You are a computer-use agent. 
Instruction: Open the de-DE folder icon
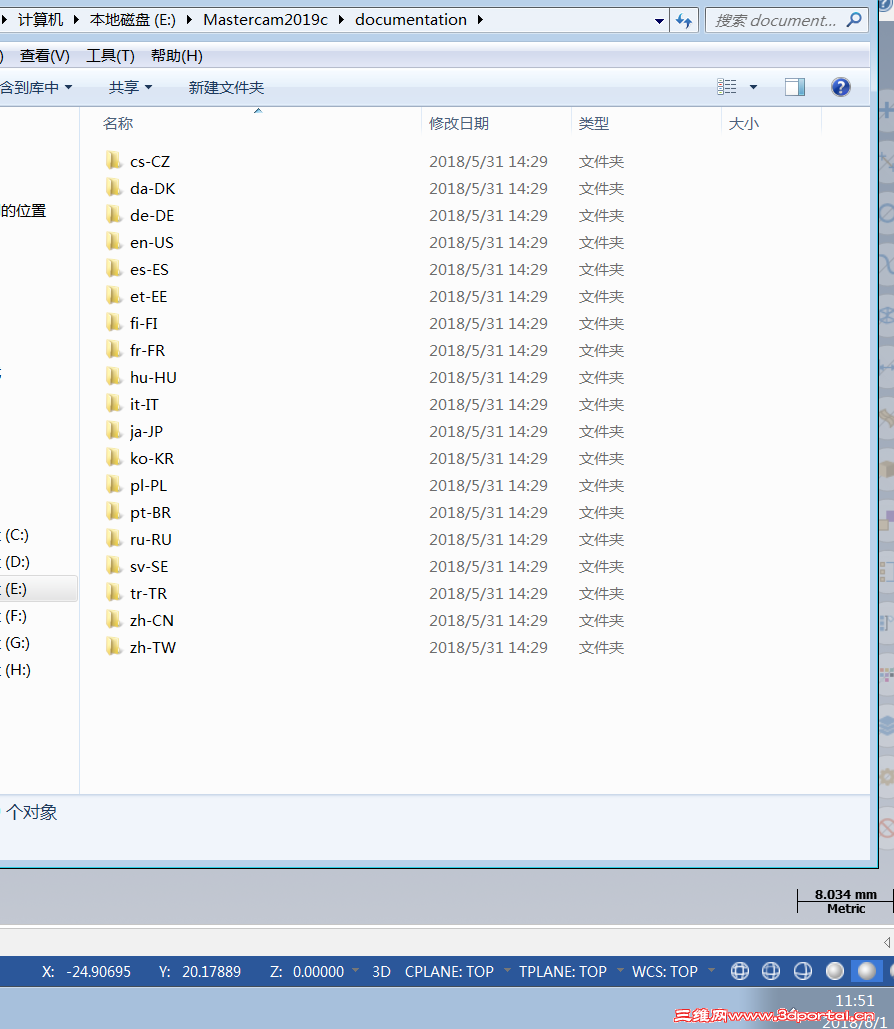pyautogui.click(x=114, y=215)
